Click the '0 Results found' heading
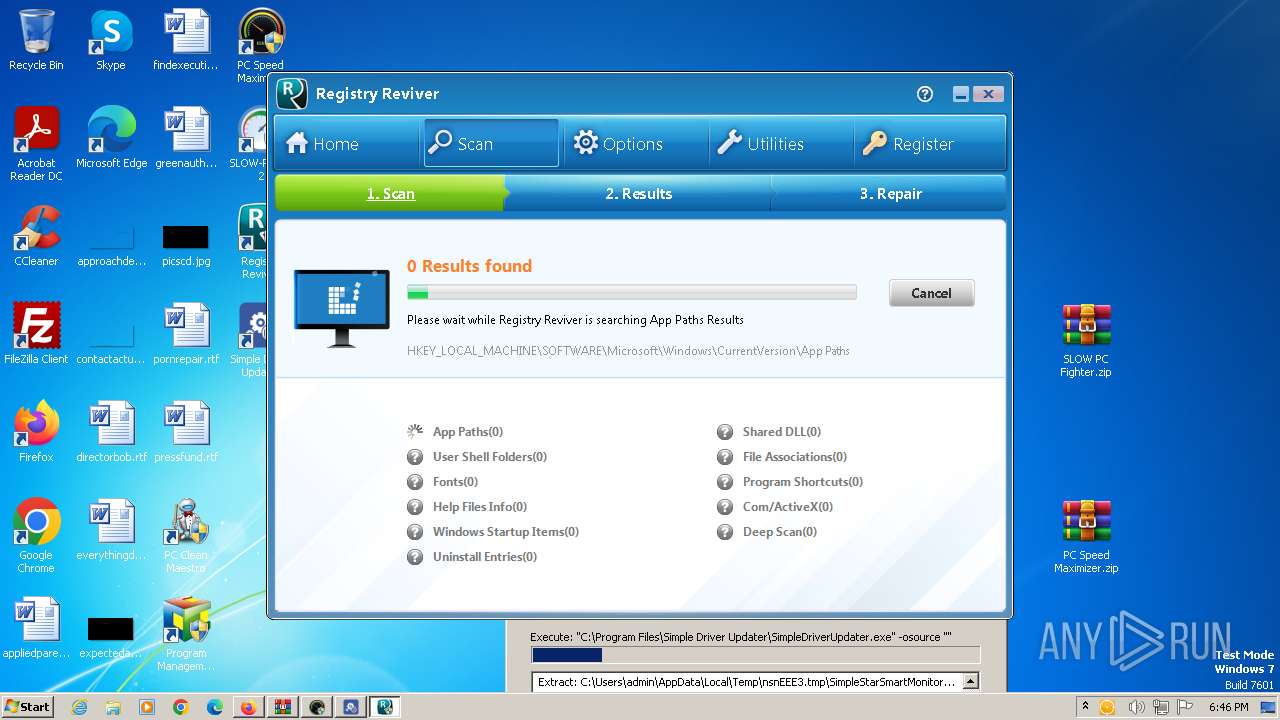This screenshot has height=720, width=1280. [469, 266]
